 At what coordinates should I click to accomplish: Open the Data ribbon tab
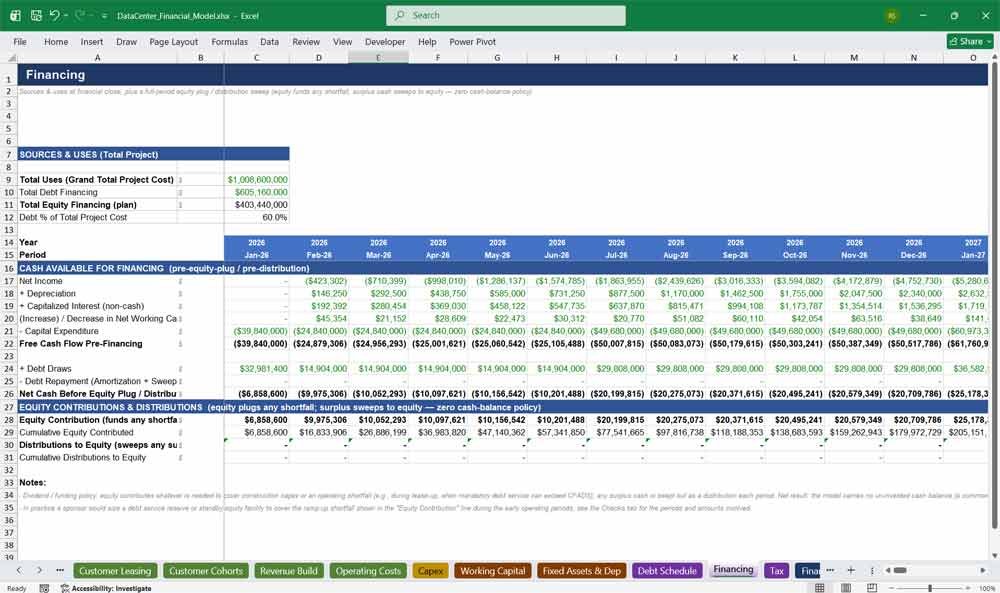point(269,41)
